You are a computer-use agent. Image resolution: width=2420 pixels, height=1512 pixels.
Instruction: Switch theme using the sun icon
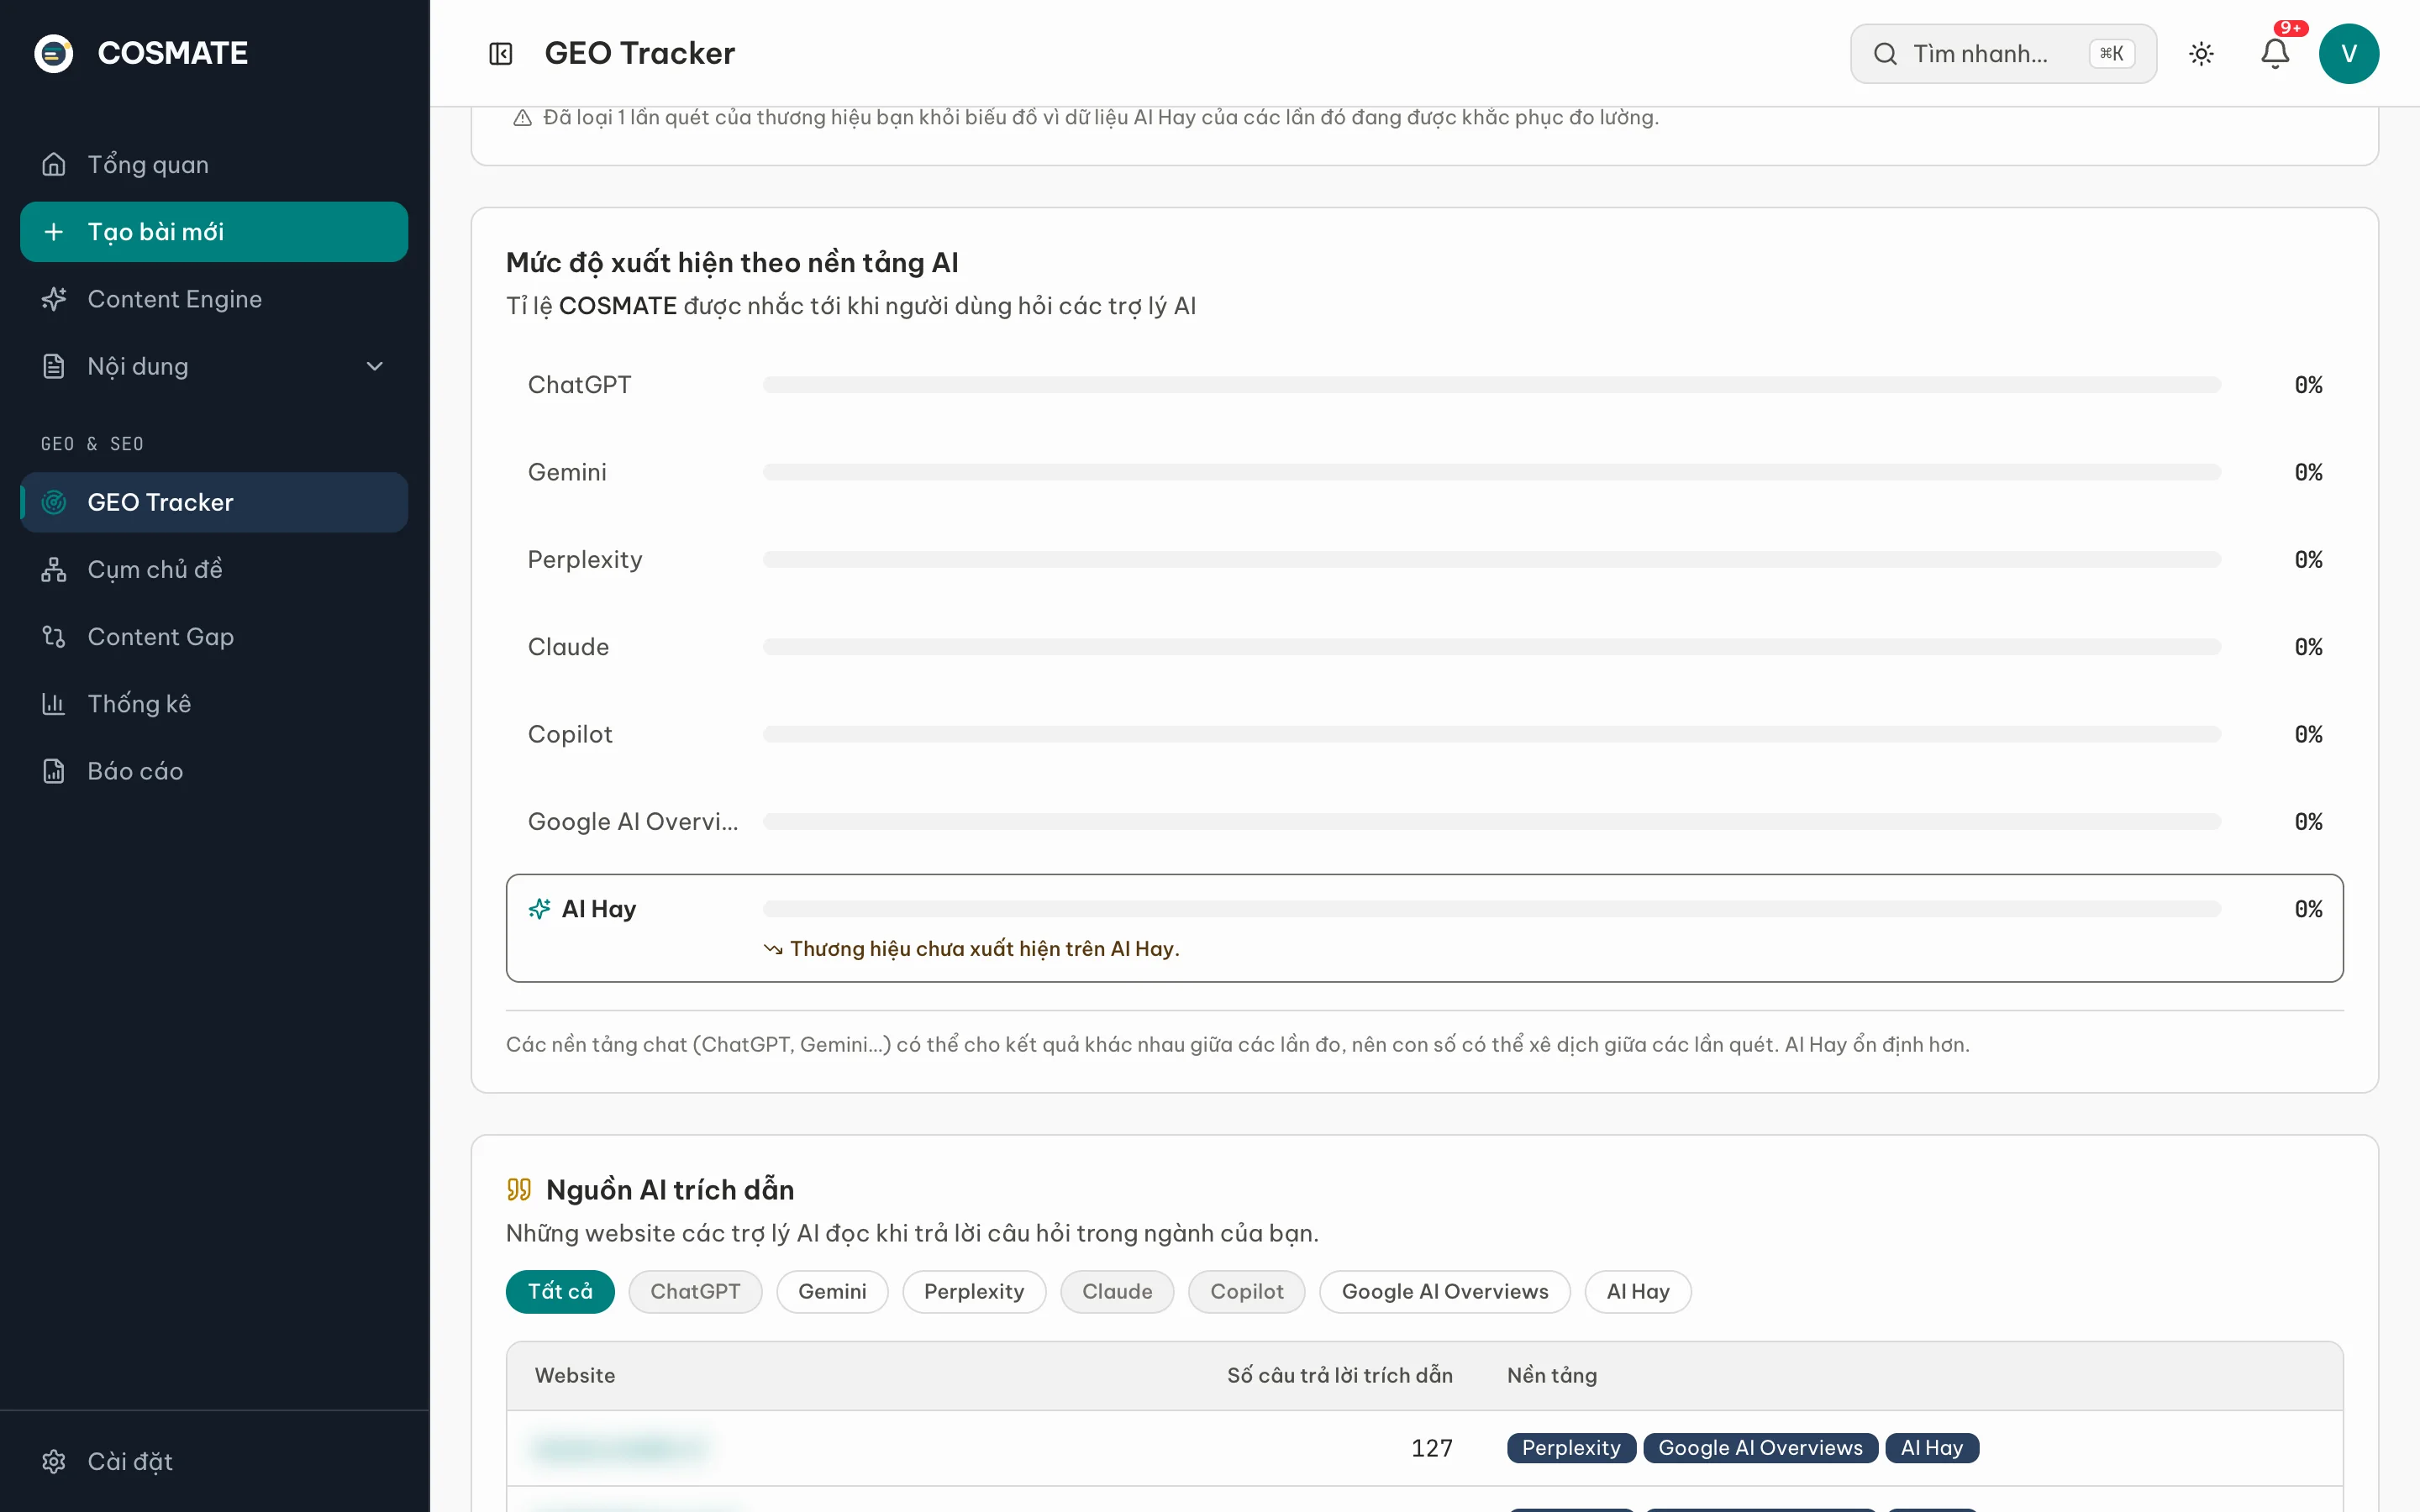click(x=2201, y=54)
